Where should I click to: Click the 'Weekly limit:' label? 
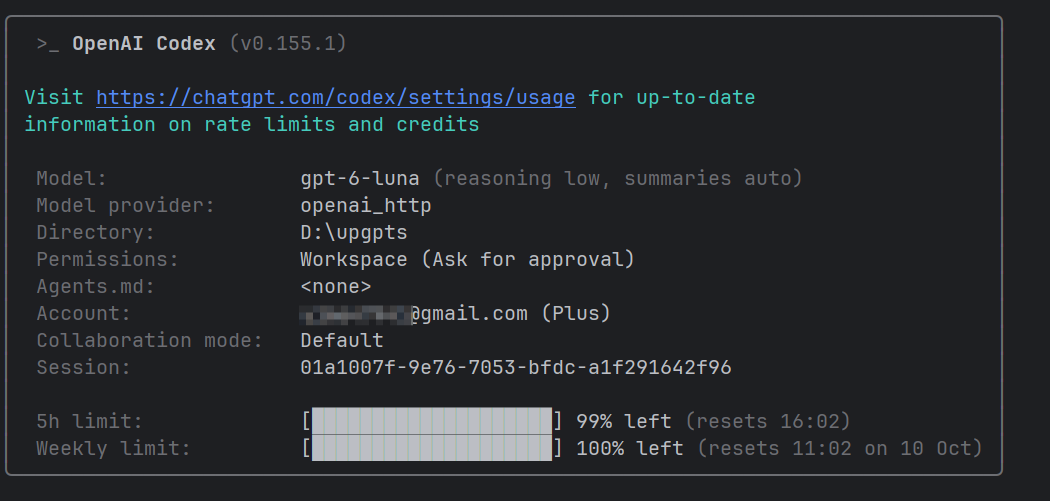pyautogui.click(x=113, y=448)
